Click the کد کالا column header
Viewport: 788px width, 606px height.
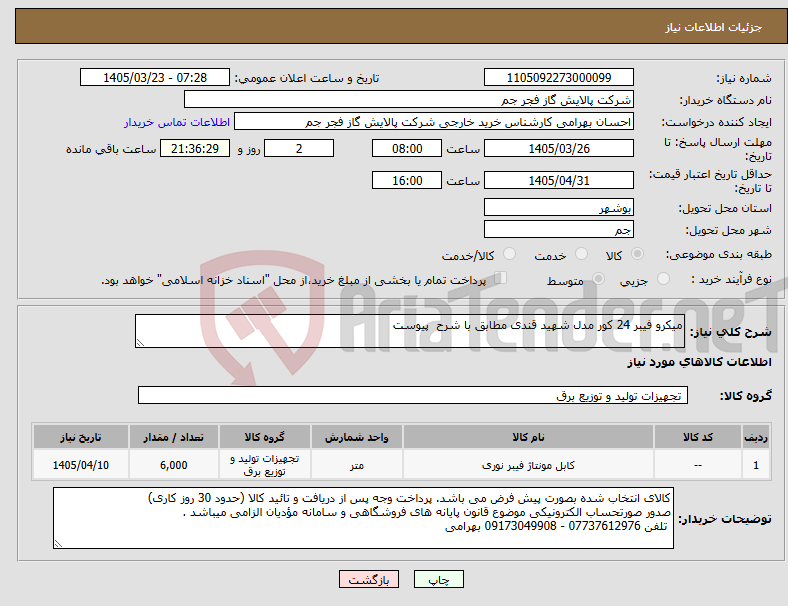pyautogui.click(x=698, y=437)
